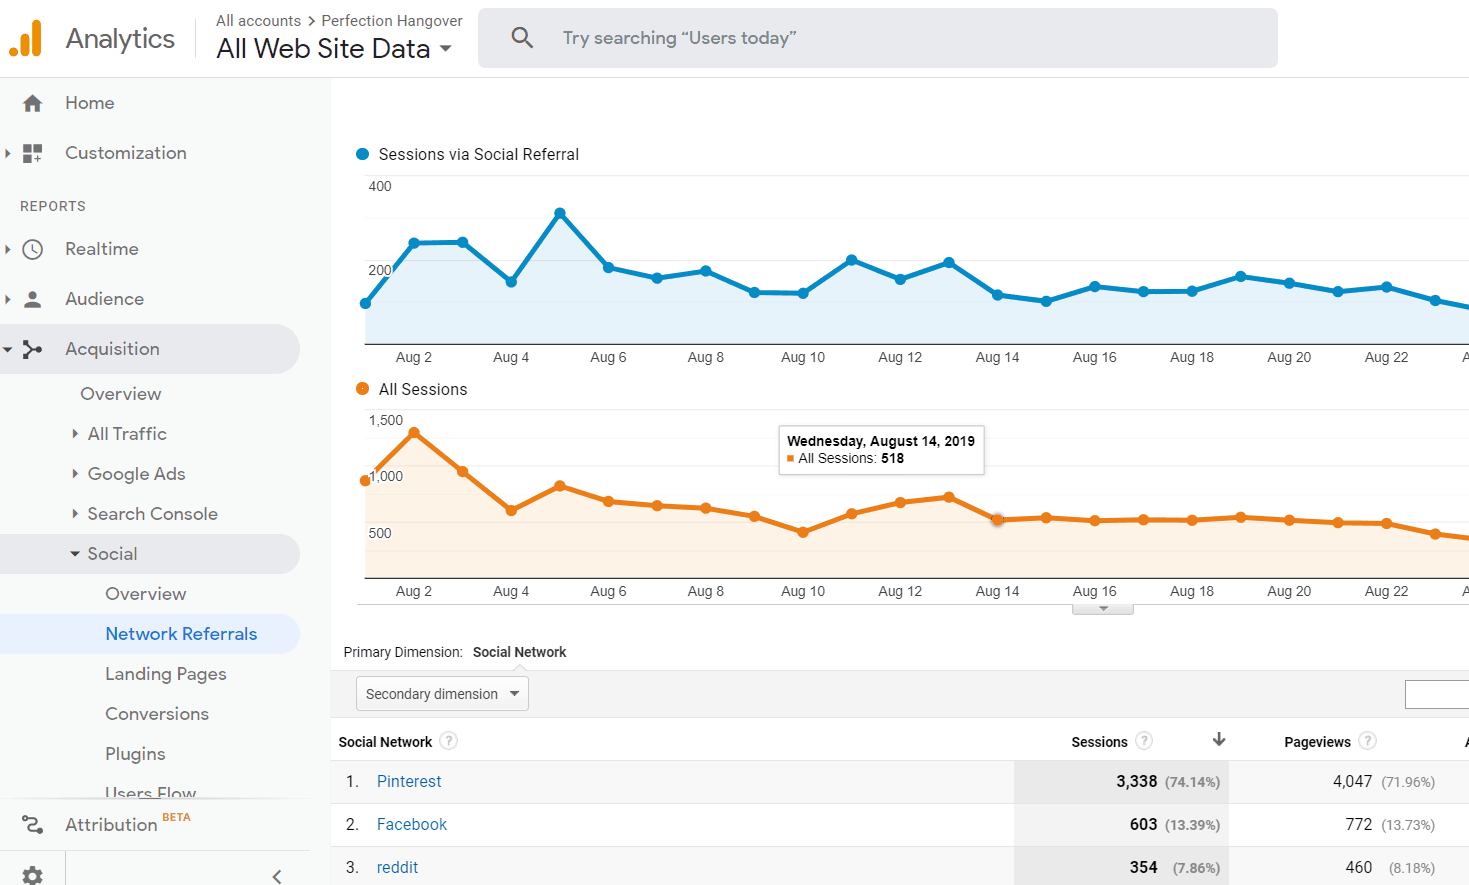1469x885 pixels.
Task: Click the August 14 point on All Sessions chart
Action: pyautogui.click(x=997, y=520)
